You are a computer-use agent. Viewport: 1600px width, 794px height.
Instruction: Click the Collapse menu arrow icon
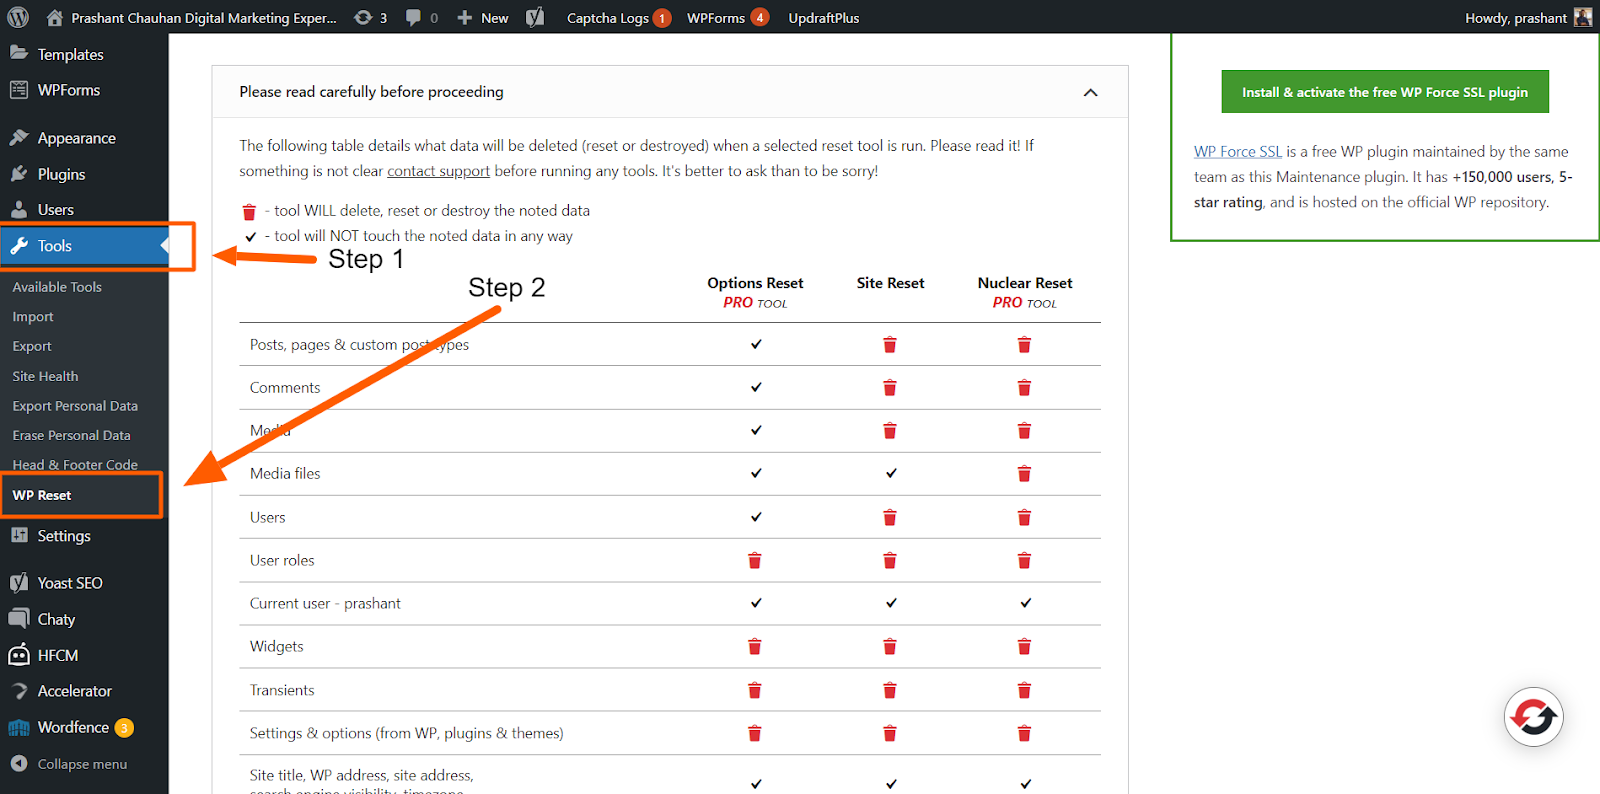pos(18,764)
